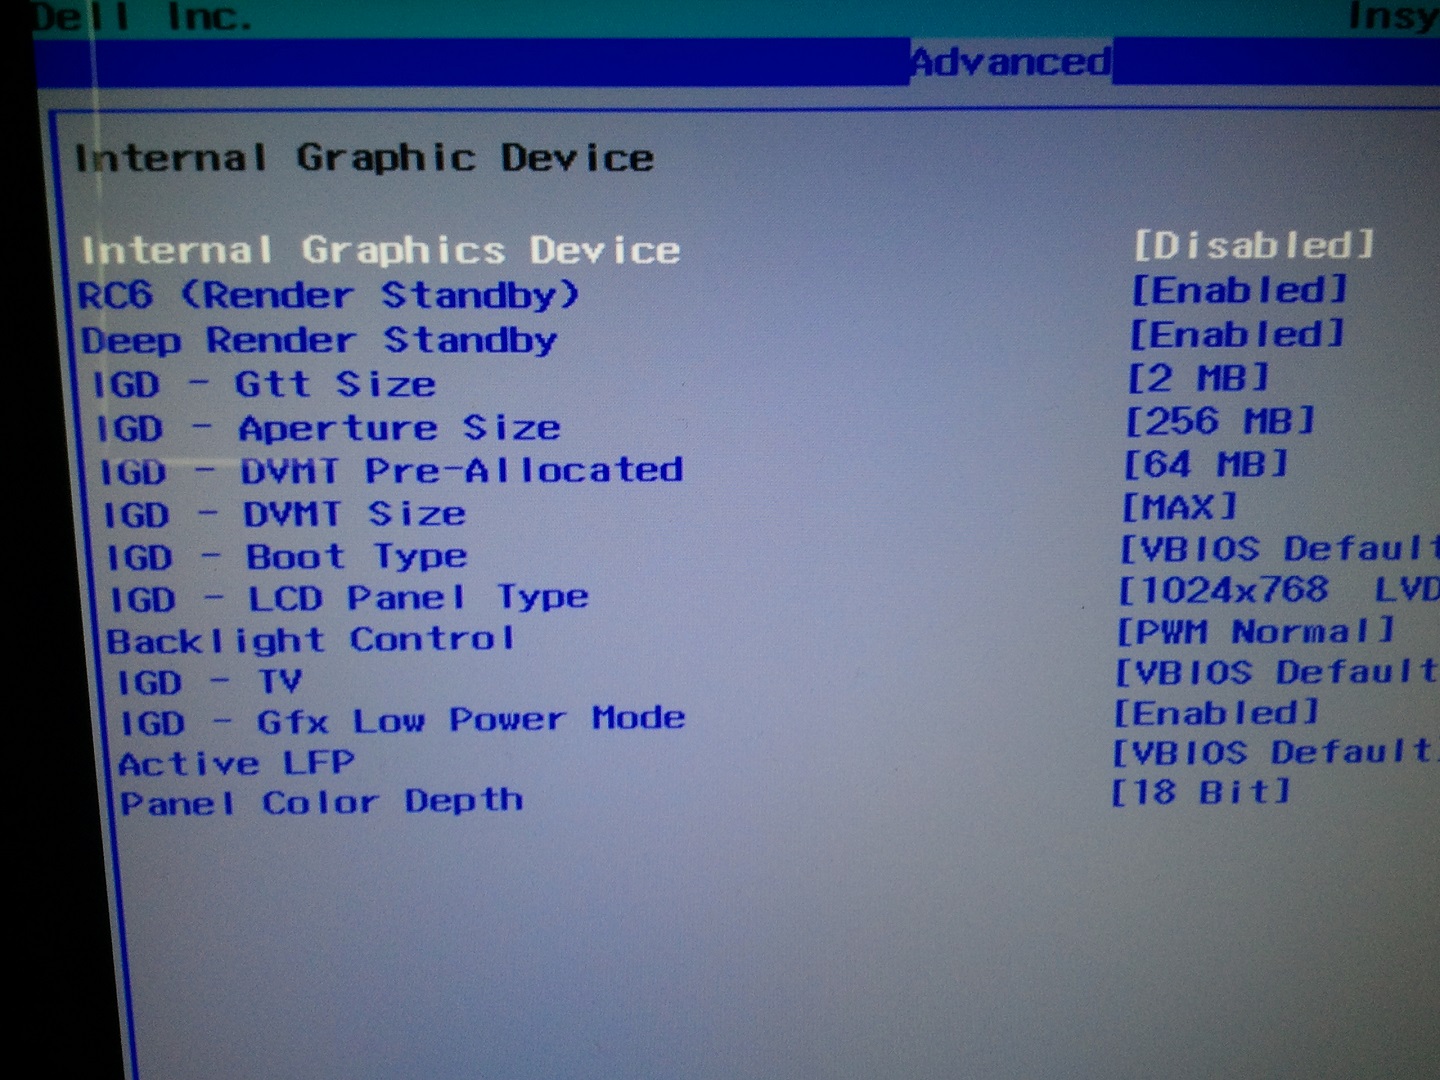Select Panel Color Depth option
This screenshot has height=1080, width=1440.
click(x=321, y=802)
